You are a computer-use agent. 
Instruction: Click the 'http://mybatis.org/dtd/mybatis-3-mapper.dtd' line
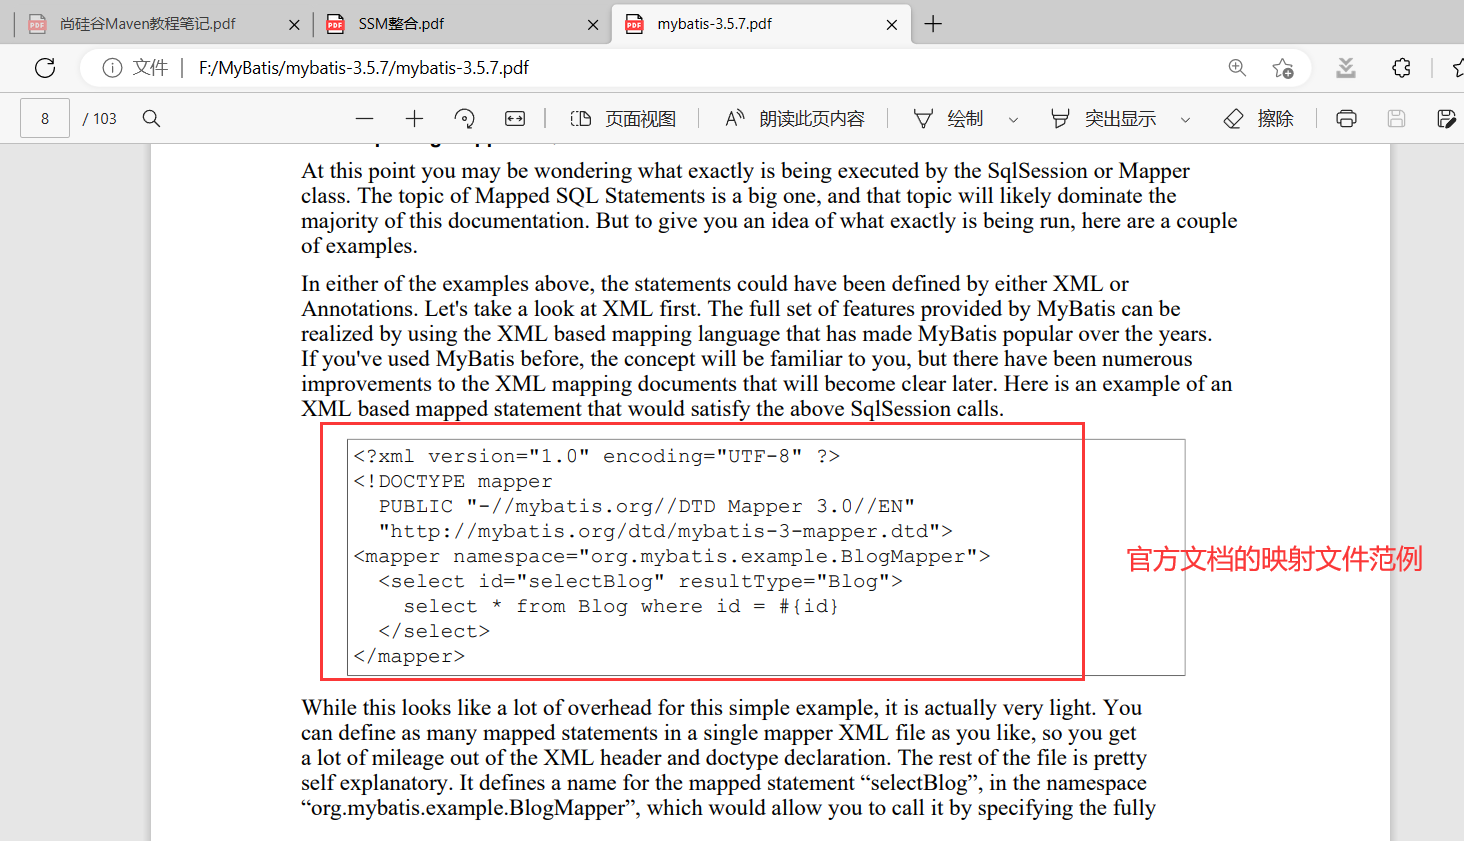pyautogui.click(x=665, y=531)
